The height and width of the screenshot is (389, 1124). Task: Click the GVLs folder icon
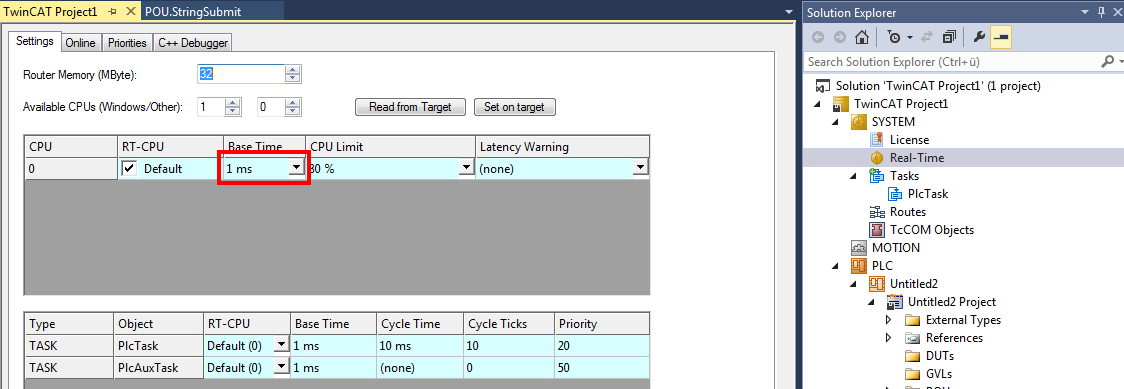click(x=912, y=374)
